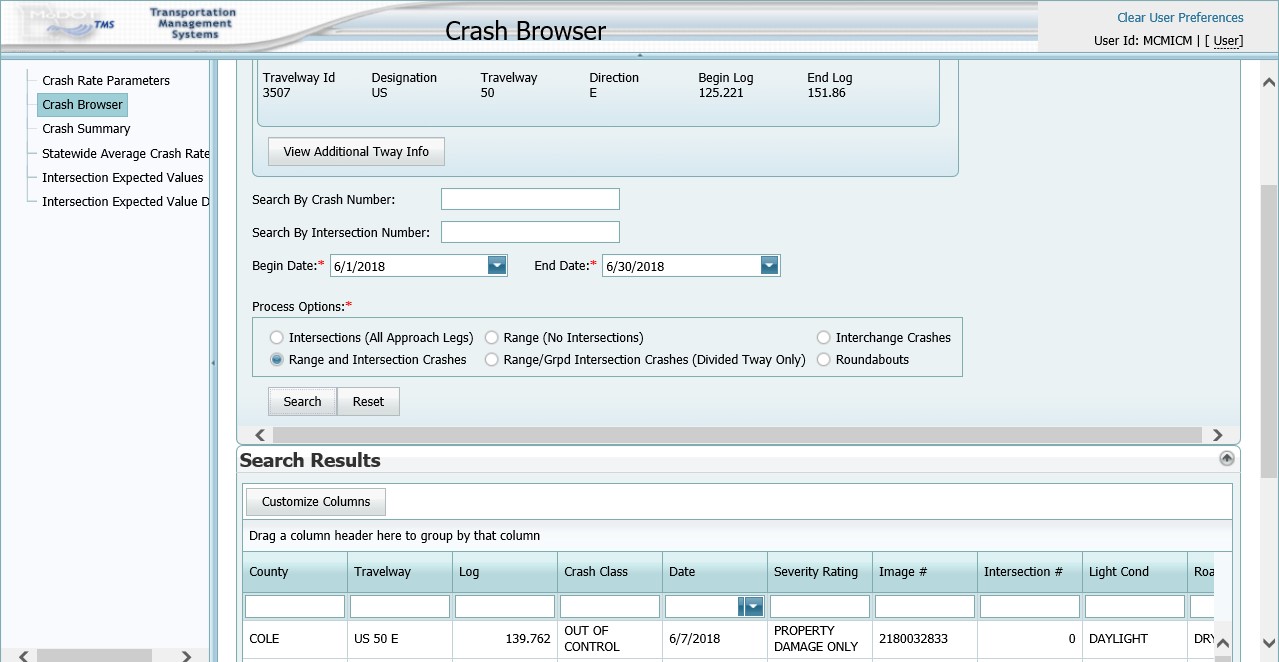
Task: Select Intersections (All Approach Legs) option
Action: [x=277, y=338]
